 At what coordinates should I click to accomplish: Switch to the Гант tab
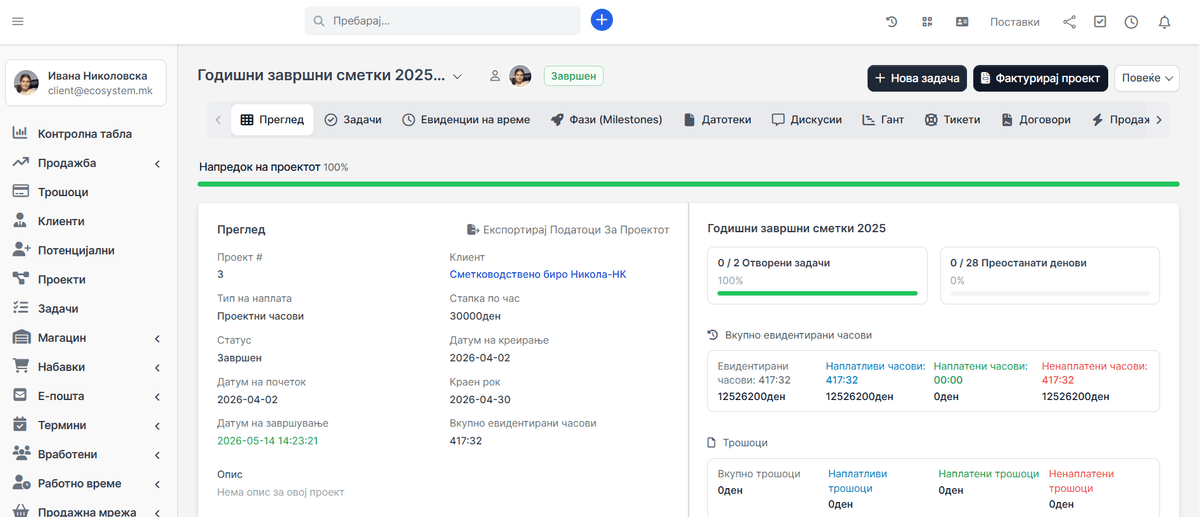(883, 119)
